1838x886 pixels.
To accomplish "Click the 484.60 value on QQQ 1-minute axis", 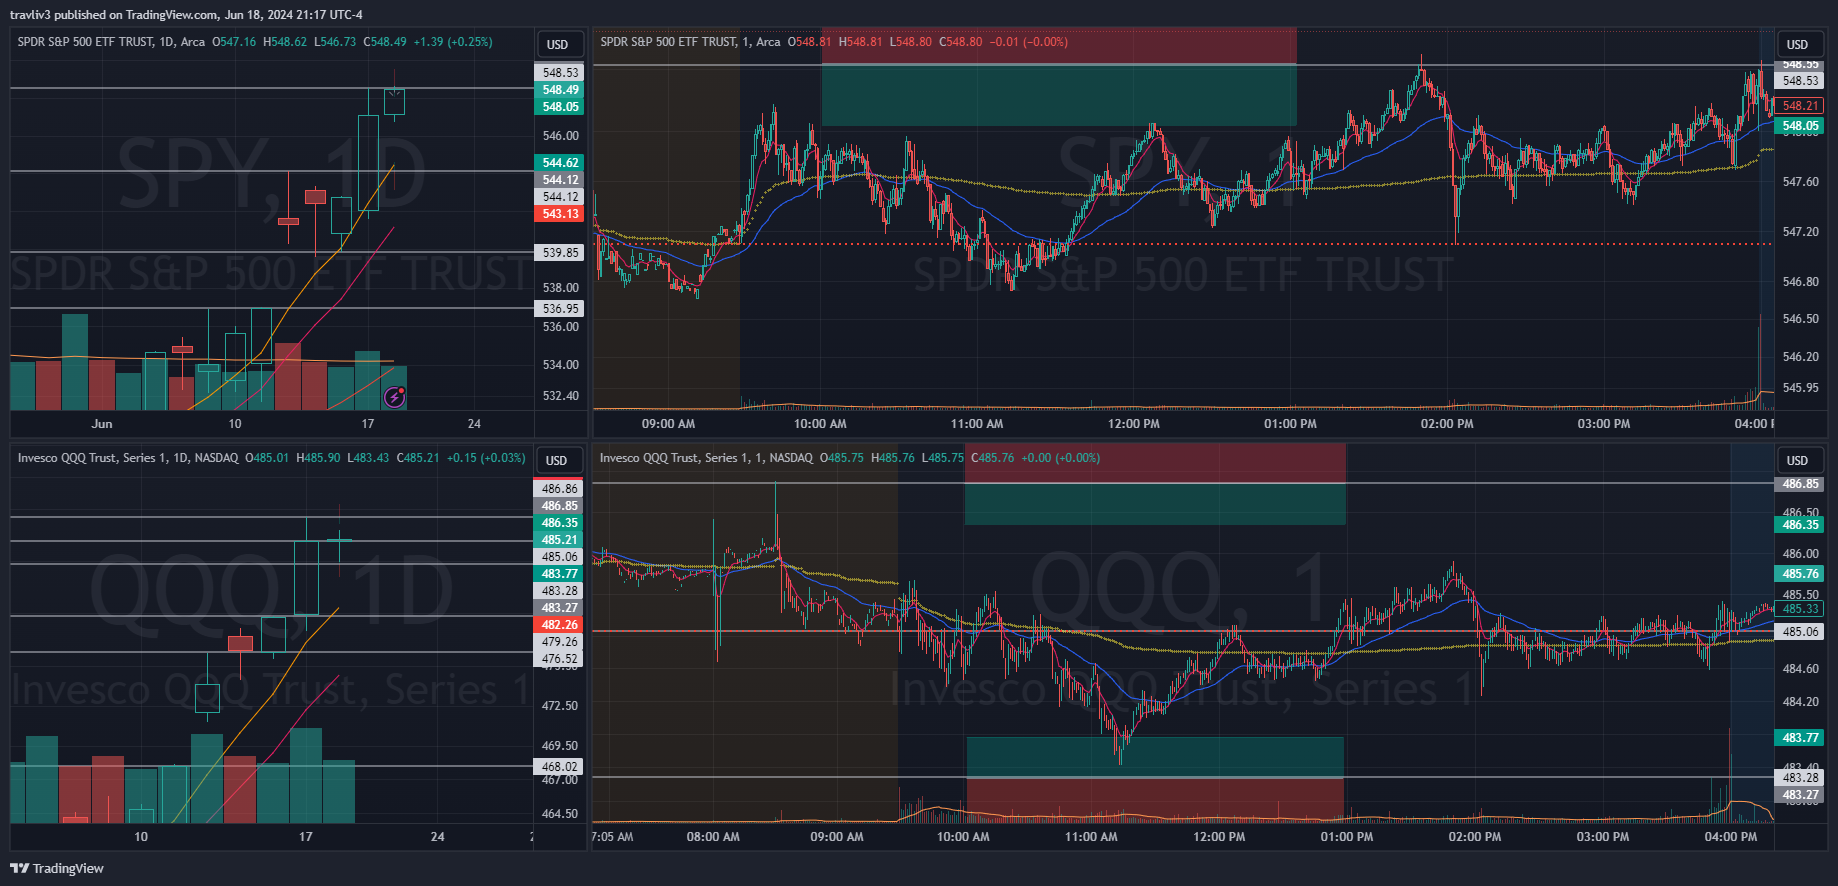I will [1800, 669].
